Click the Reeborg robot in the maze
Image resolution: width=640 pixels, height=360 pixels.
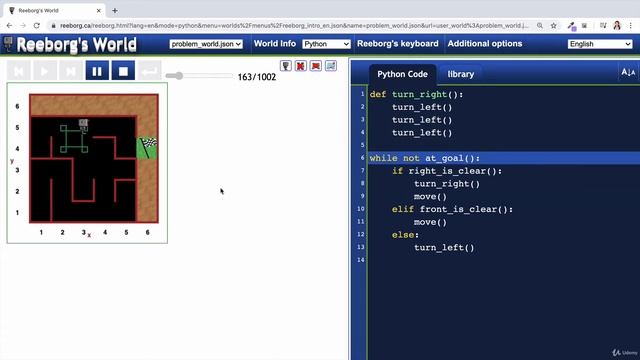pos(83,125)
